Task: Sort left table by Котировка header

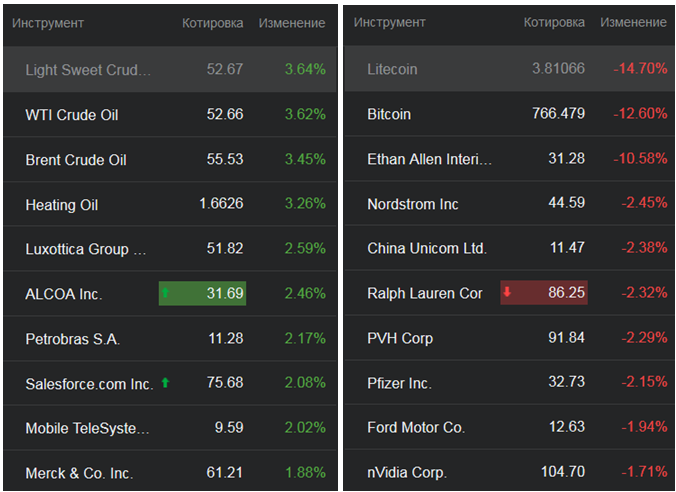Action: click(212, 23)
